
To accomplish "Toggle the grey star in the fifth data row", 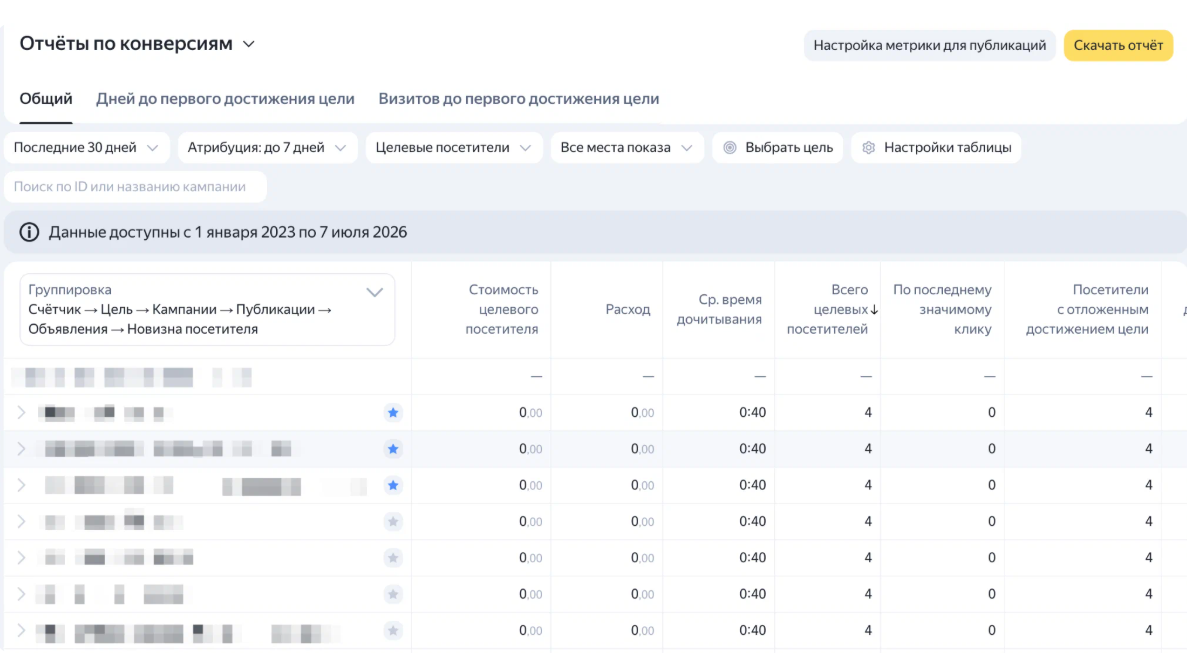I will [393, 558].
